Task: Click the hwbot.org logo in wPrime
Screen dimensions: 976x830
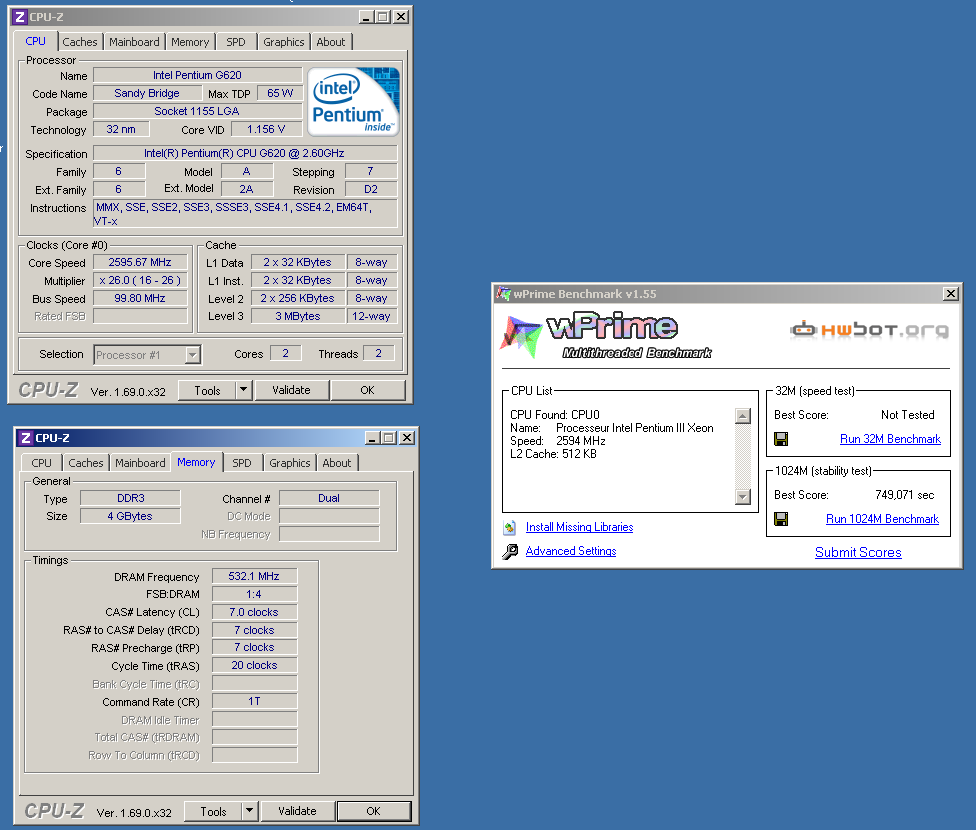Action: point(870,329)
